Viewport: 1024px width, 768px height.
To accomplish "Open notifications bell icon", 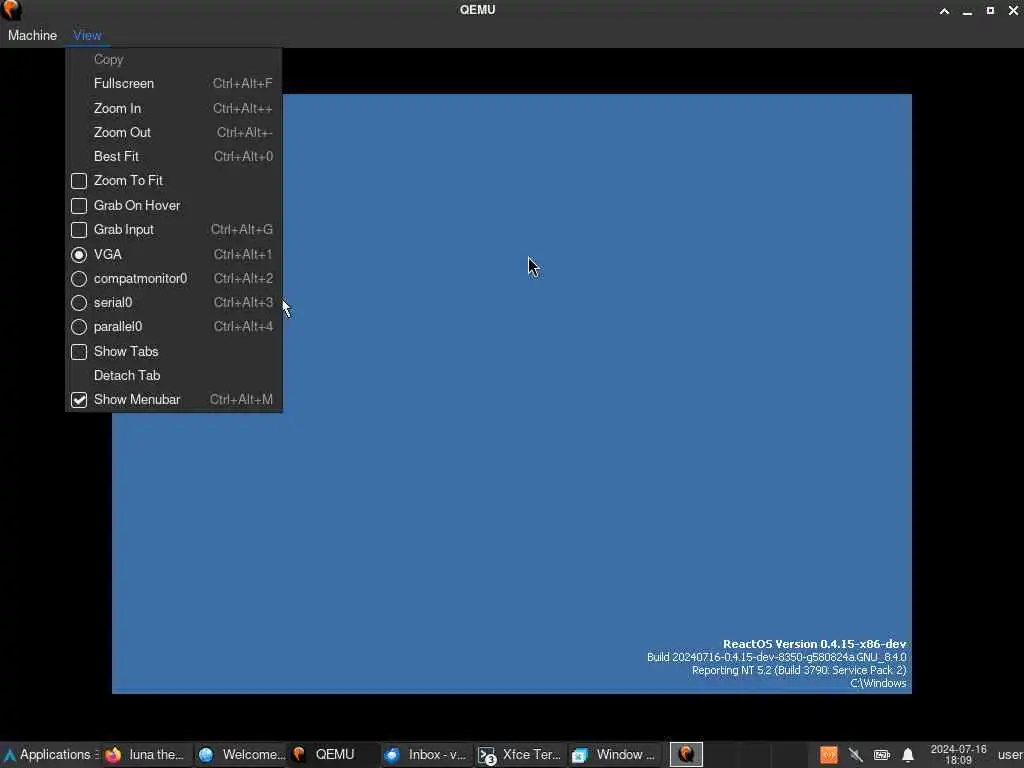I will 908,756.
